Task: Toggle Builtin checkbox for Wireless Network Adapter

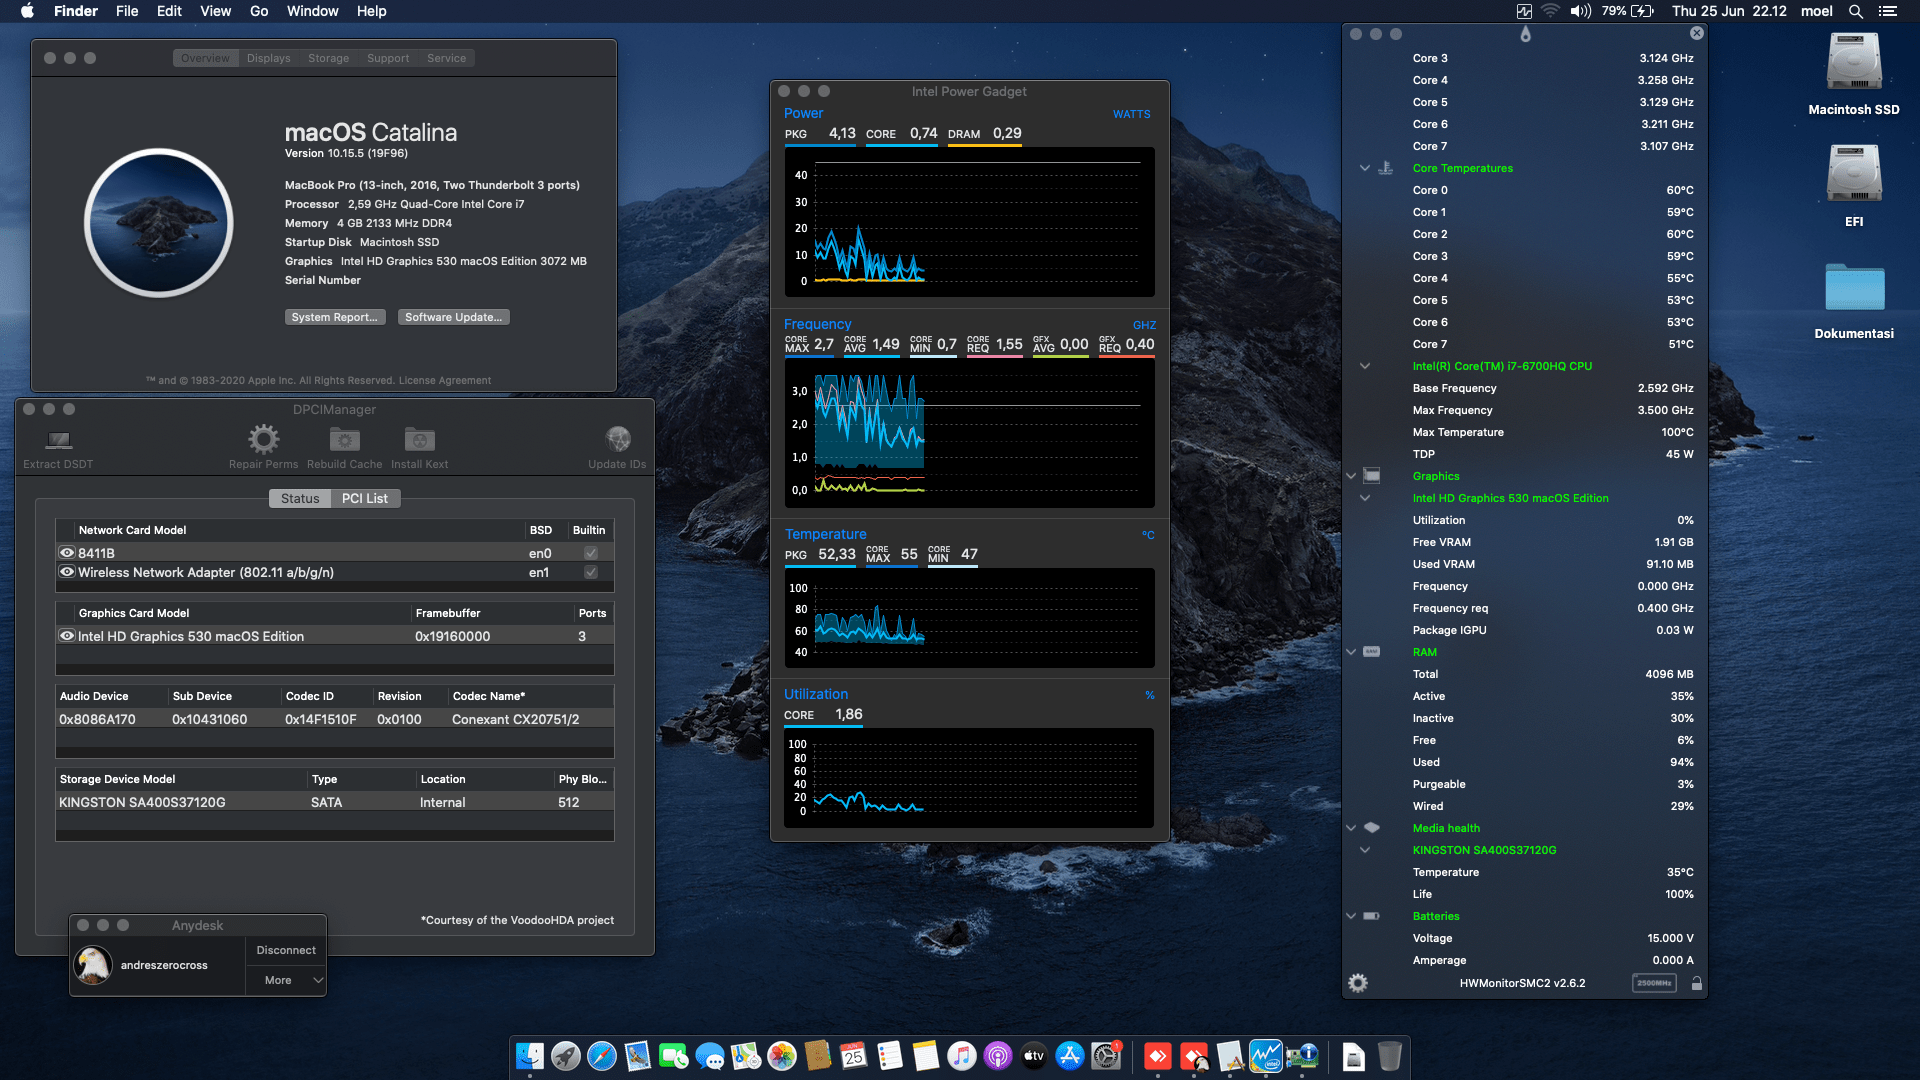Action: point(591,572)
